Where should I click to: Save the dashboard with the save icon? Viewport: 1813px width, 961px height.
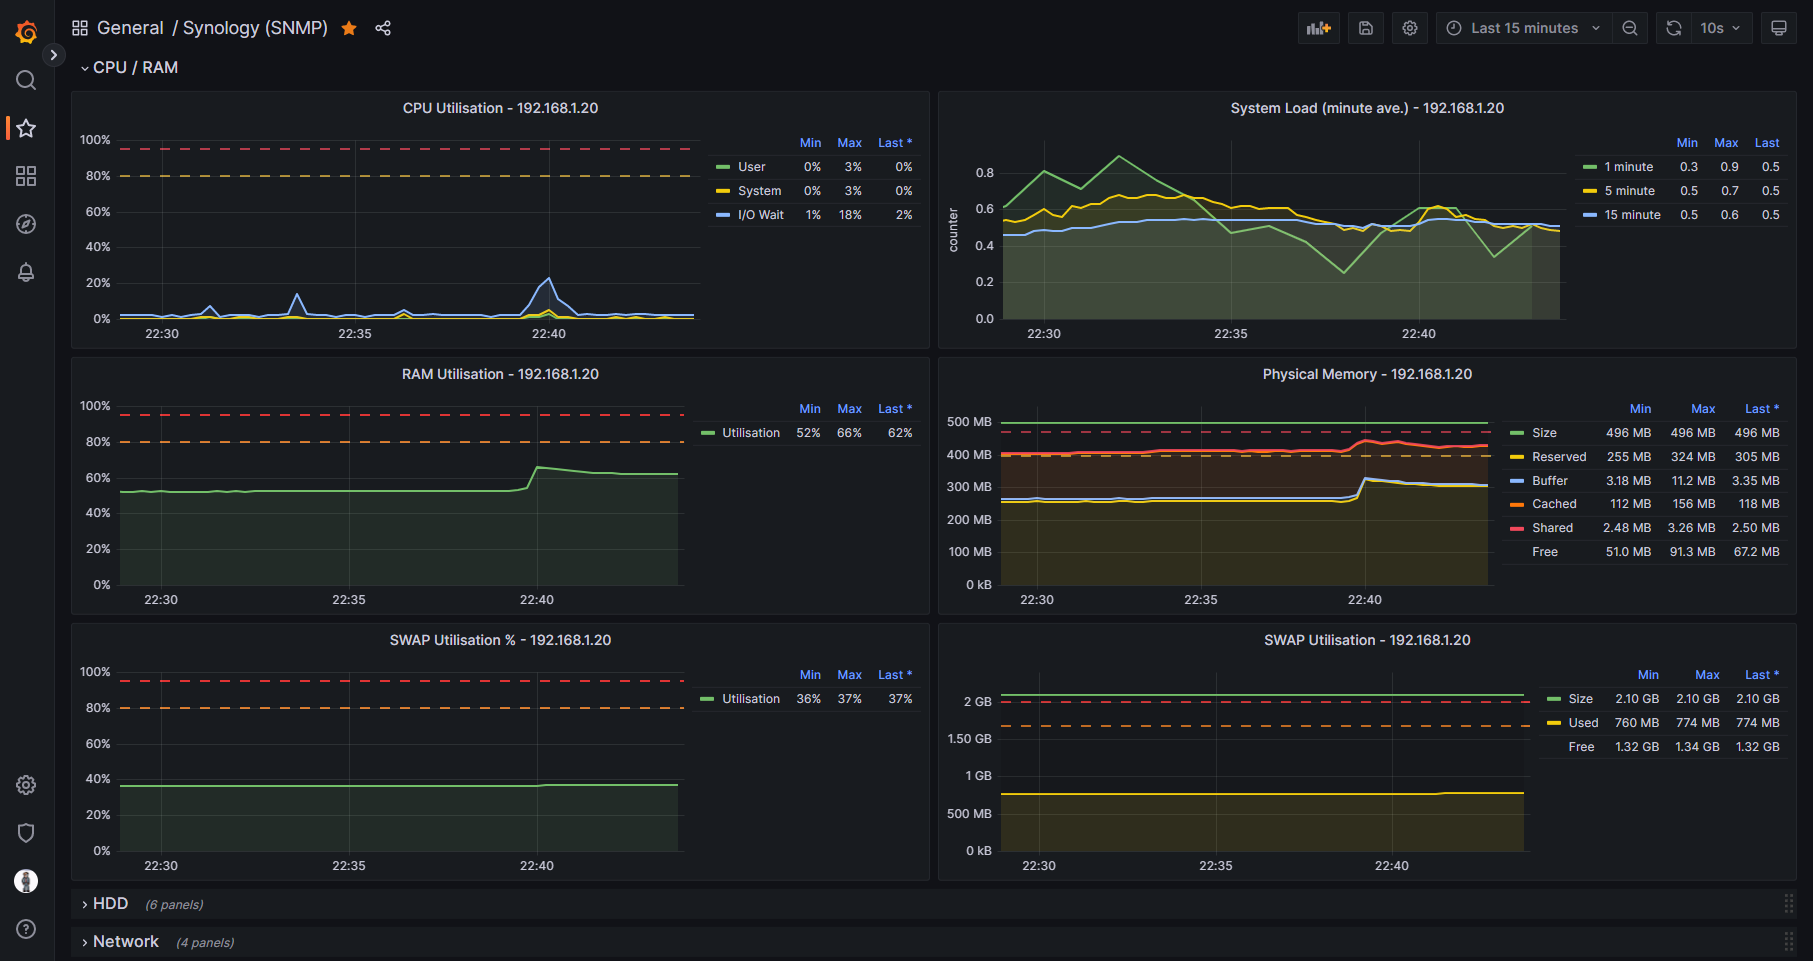(x=1366, y=28)
